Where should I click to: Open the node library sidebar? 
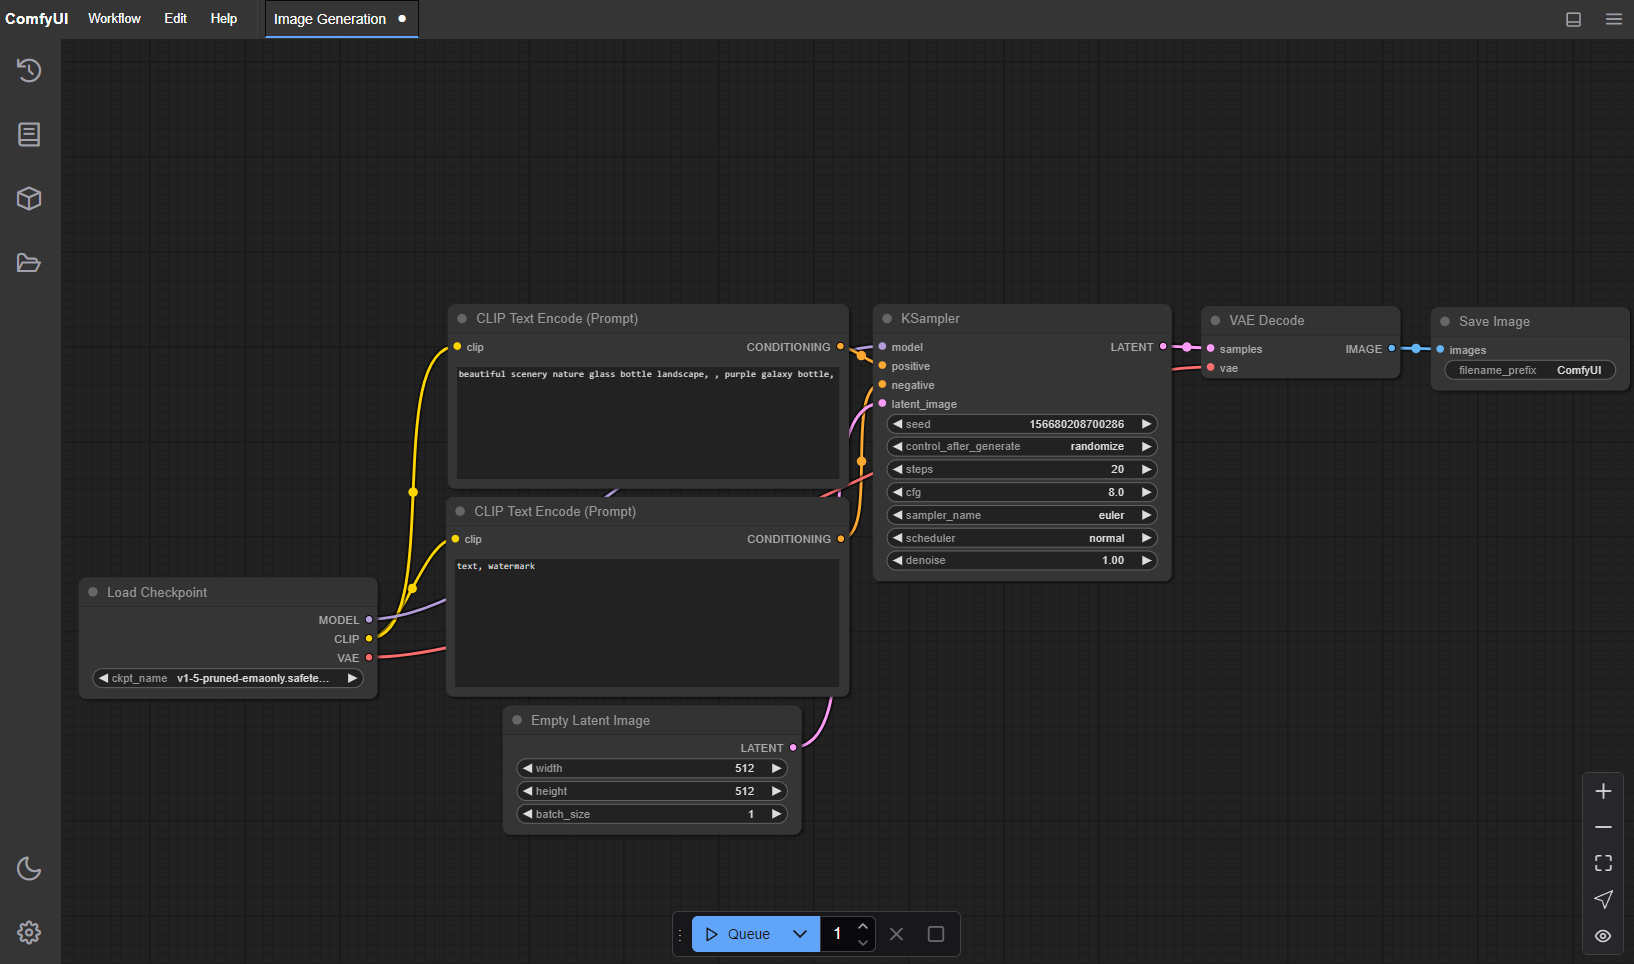click(x=29, y=134)
